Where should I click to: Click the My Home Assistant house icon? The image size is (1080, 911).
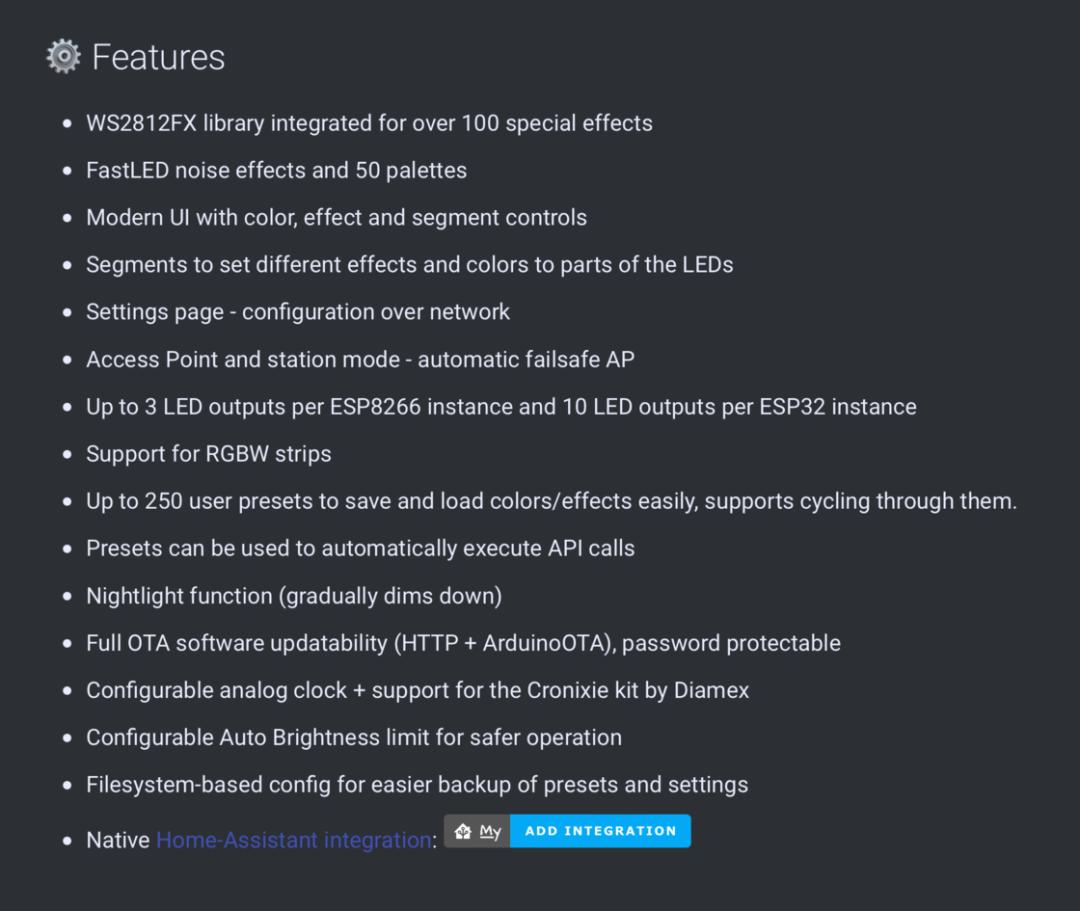(x=463, y=831)
